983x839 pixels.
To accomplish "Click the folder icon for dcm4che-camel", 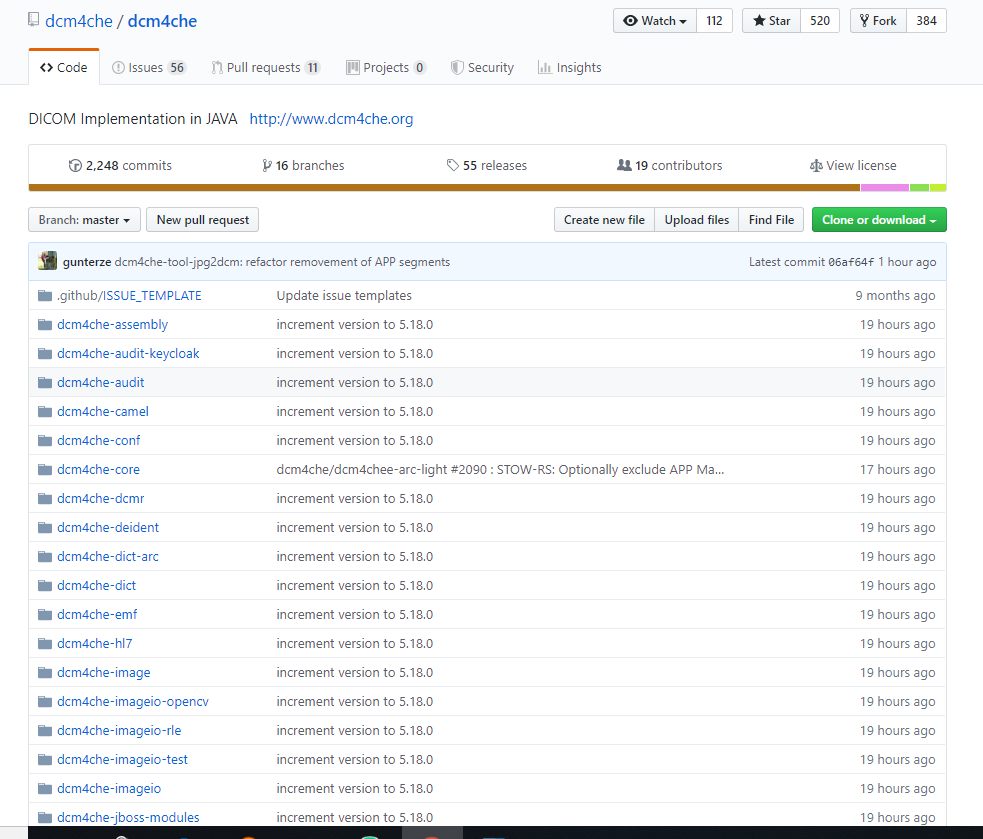I will [45, 412].
